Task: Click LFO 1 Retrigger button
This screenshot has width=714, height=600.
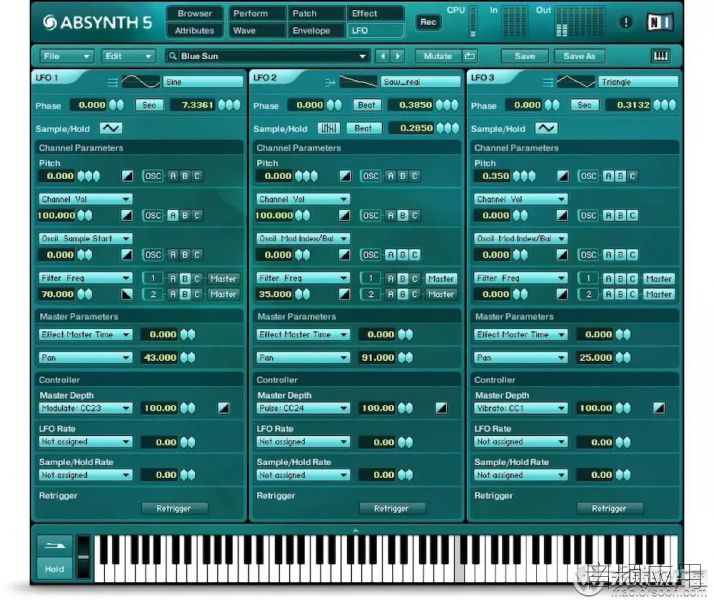Action: tap(174, 508)
